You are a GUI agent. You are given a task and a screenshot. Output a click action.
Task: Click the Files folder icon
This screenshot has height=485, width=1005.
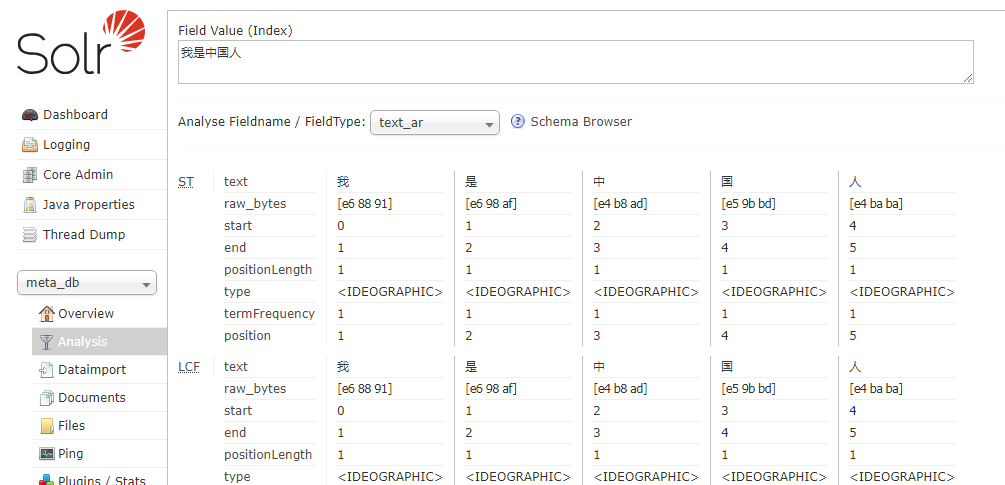tap(46, 426)
